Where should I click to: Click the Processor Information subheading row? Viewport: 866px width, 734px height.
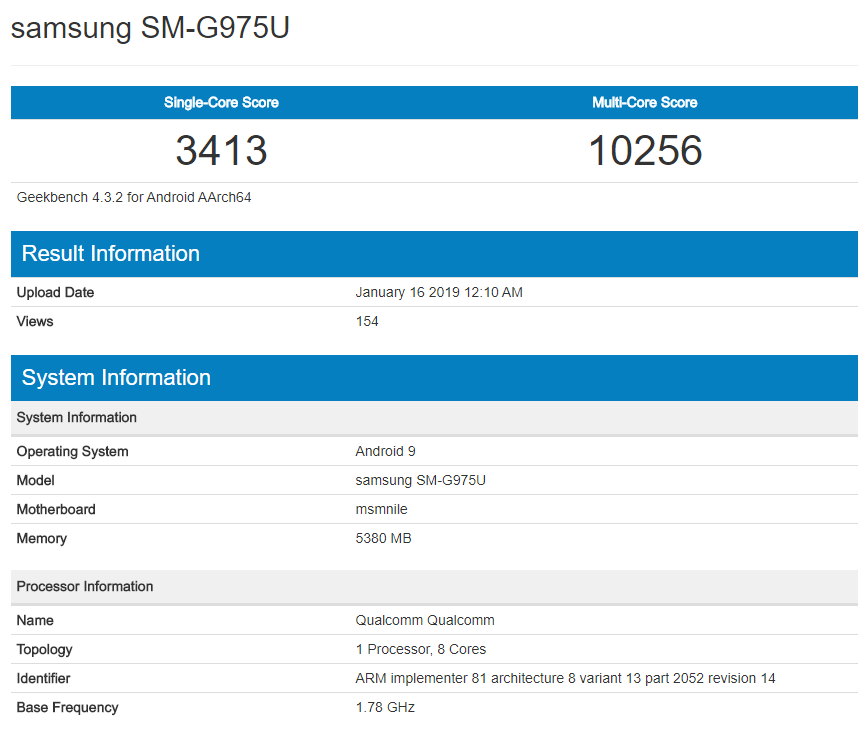(434, 587)
